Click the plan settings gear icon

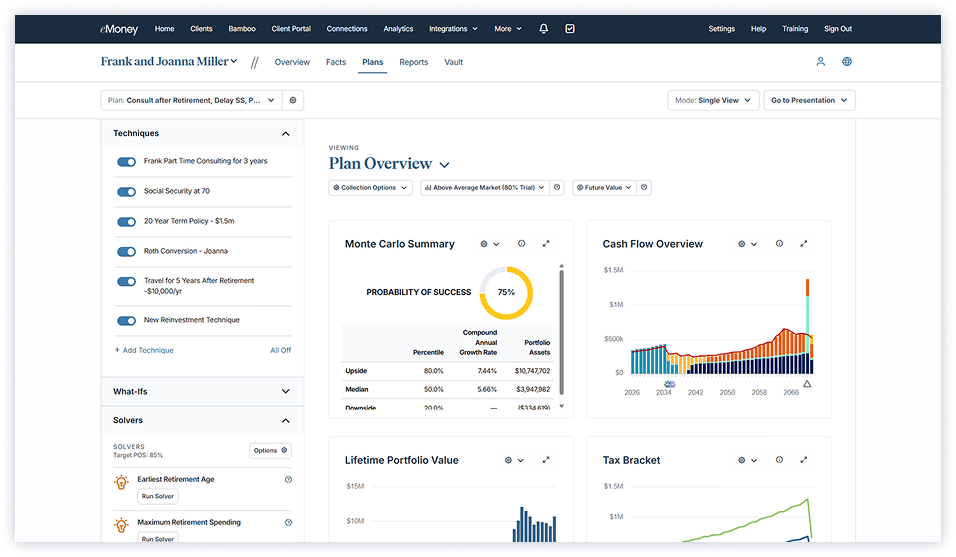coord(293,100)
